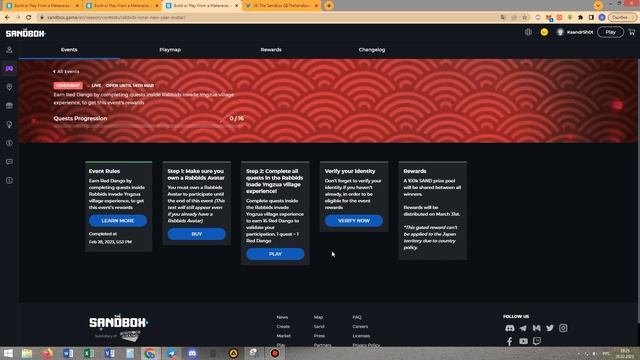This screenshot has width=640, height=360.
Task: Click the yellow smiley coin icon in header
Action: click(544, 32)
